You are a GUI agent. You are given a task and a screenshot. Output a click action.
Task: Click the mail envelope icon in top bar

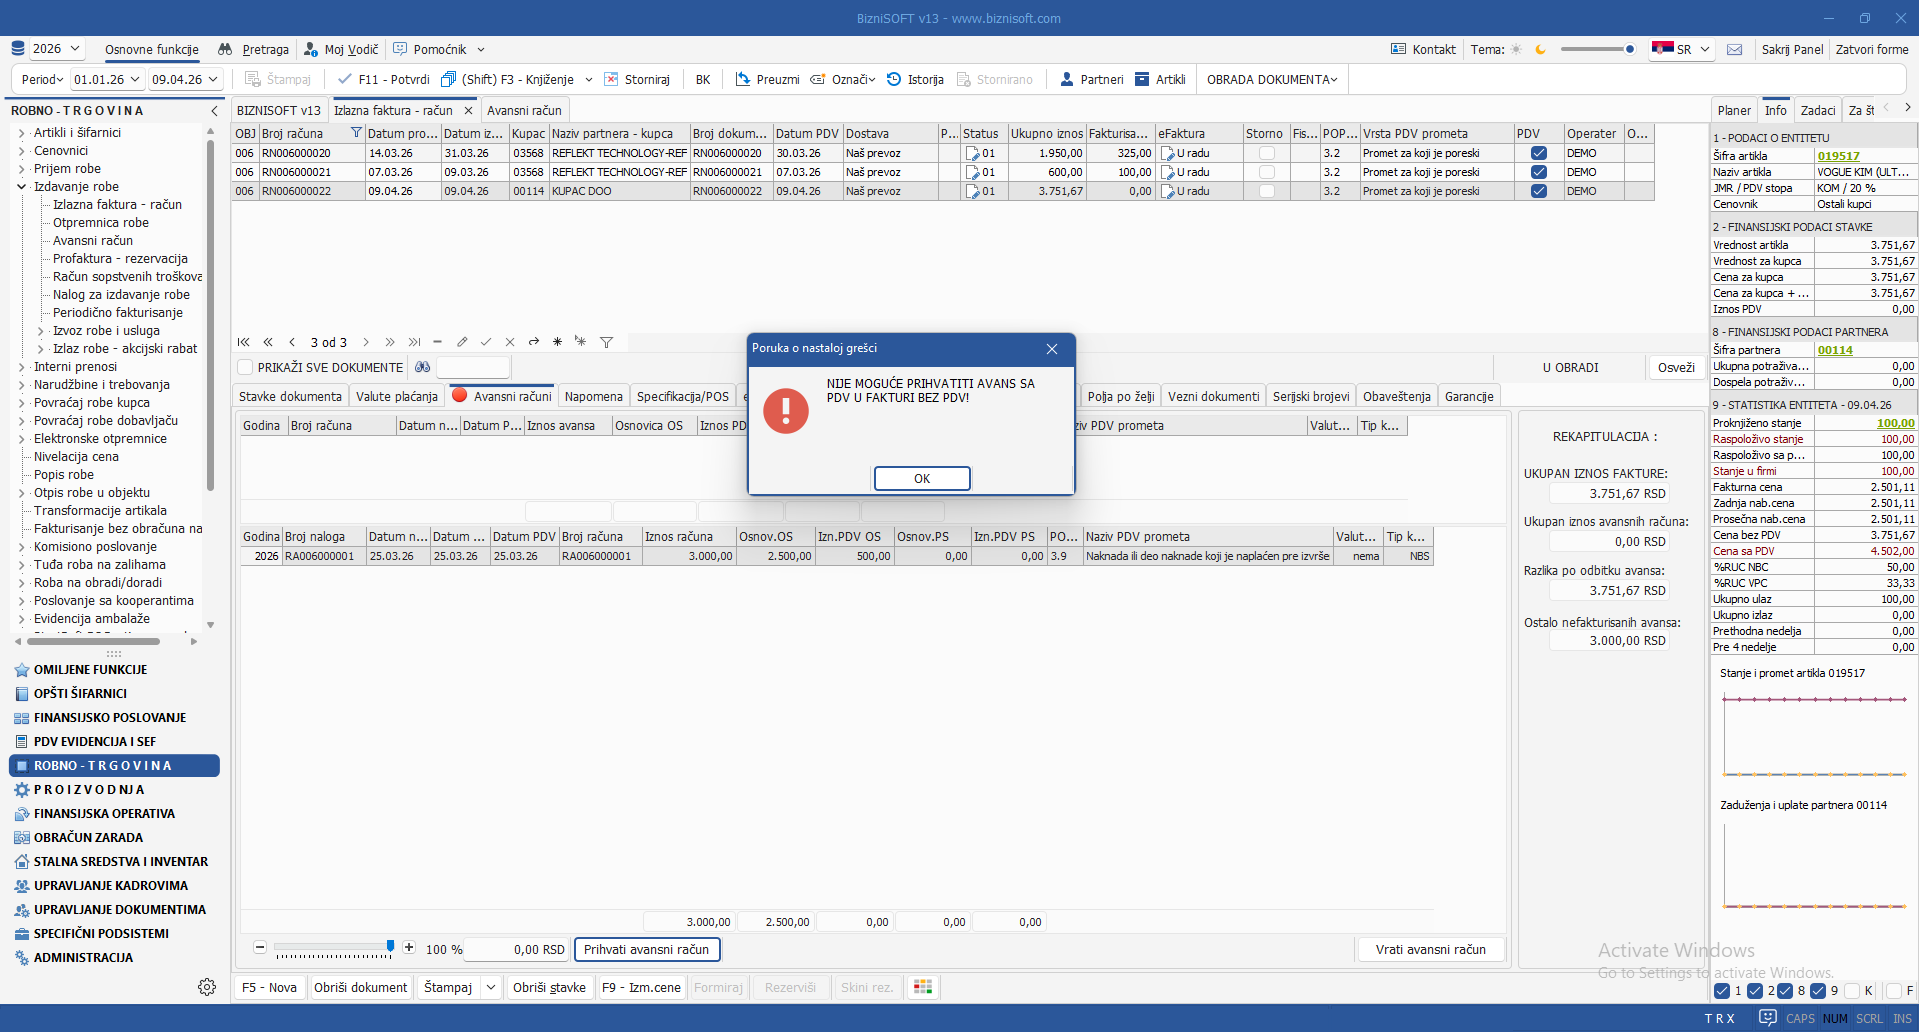pyautogui.click(x=1734, y=49)
